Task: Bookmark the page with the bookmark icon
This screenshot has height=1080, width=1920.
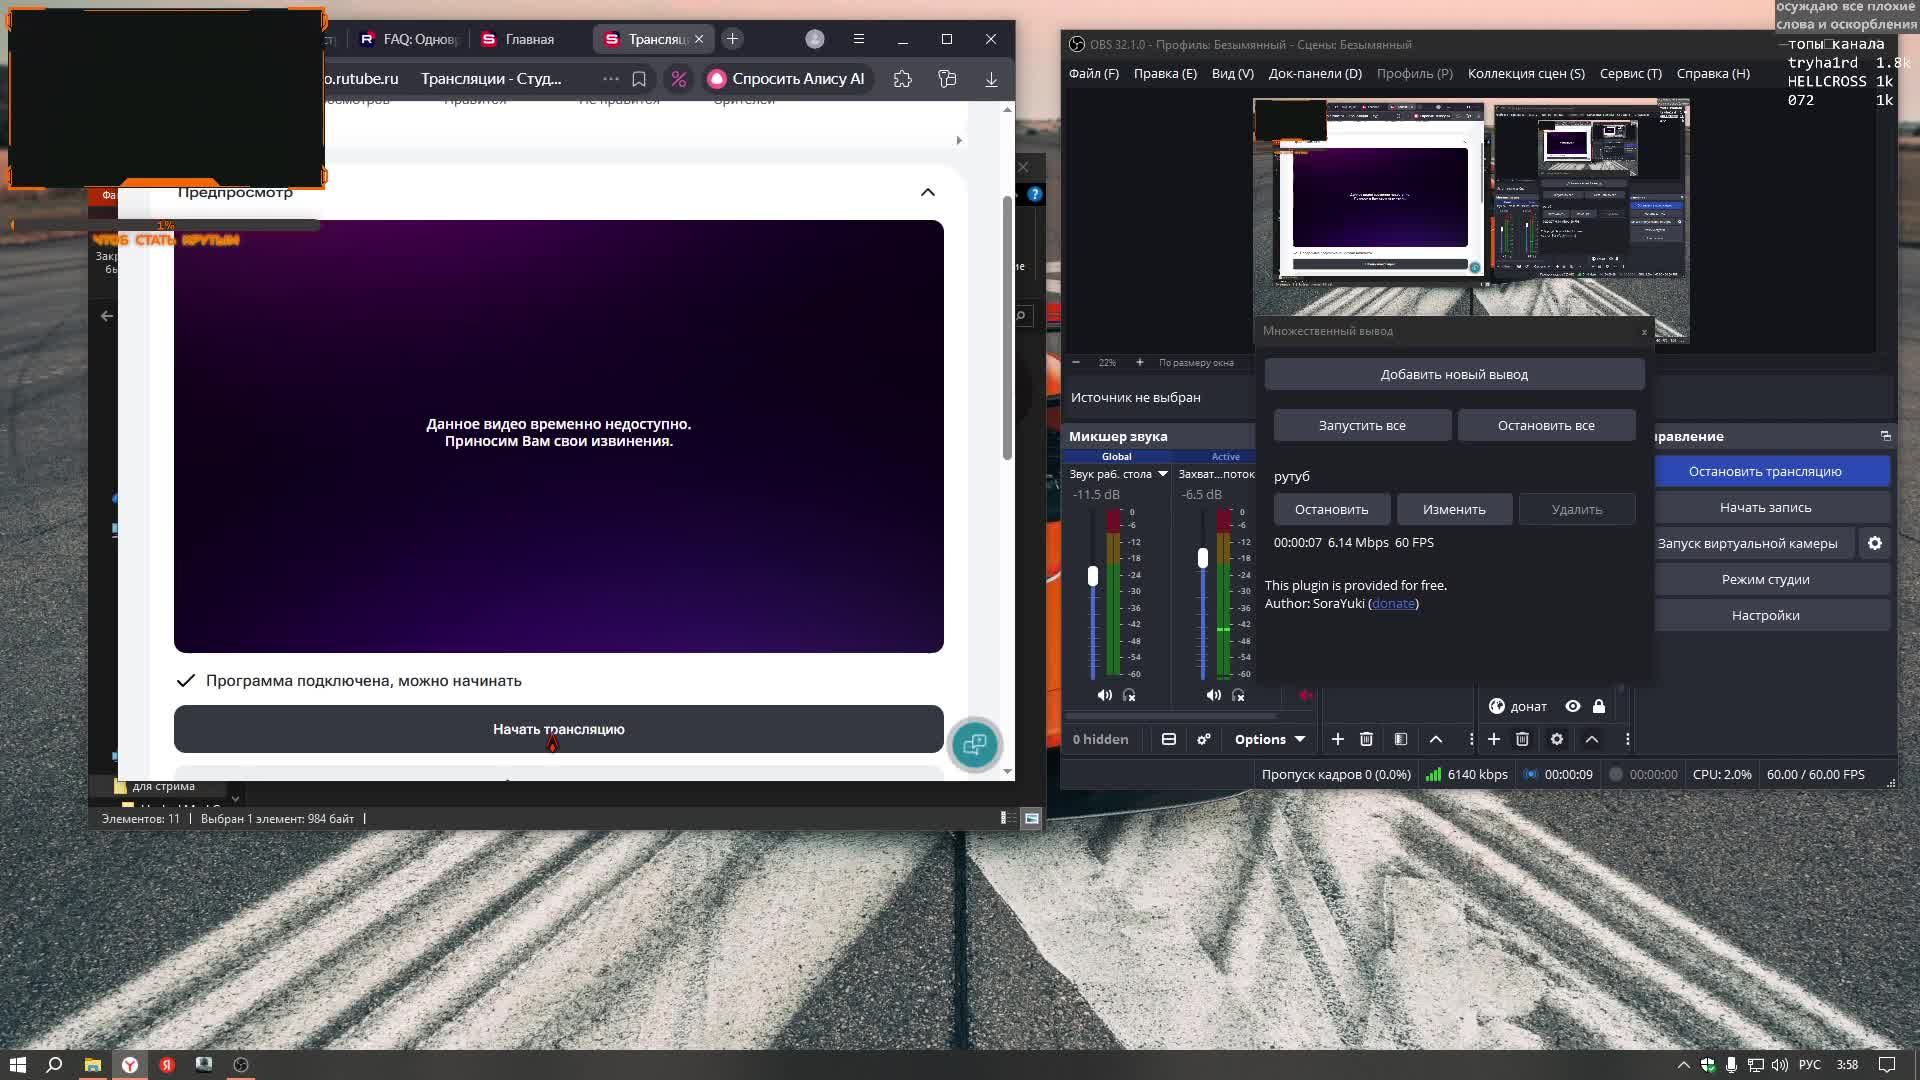Action: 639,79
